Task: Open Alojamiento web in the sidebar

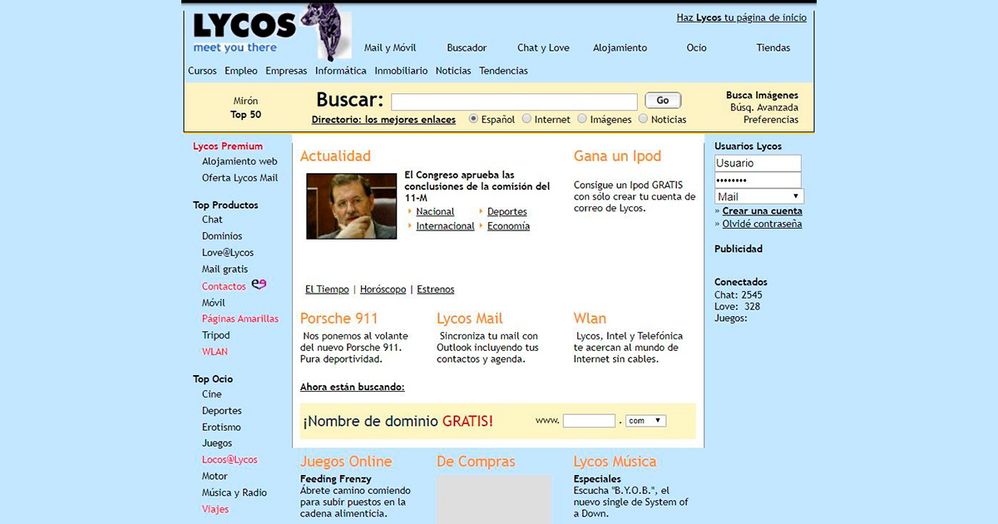Action: (239, 162)
